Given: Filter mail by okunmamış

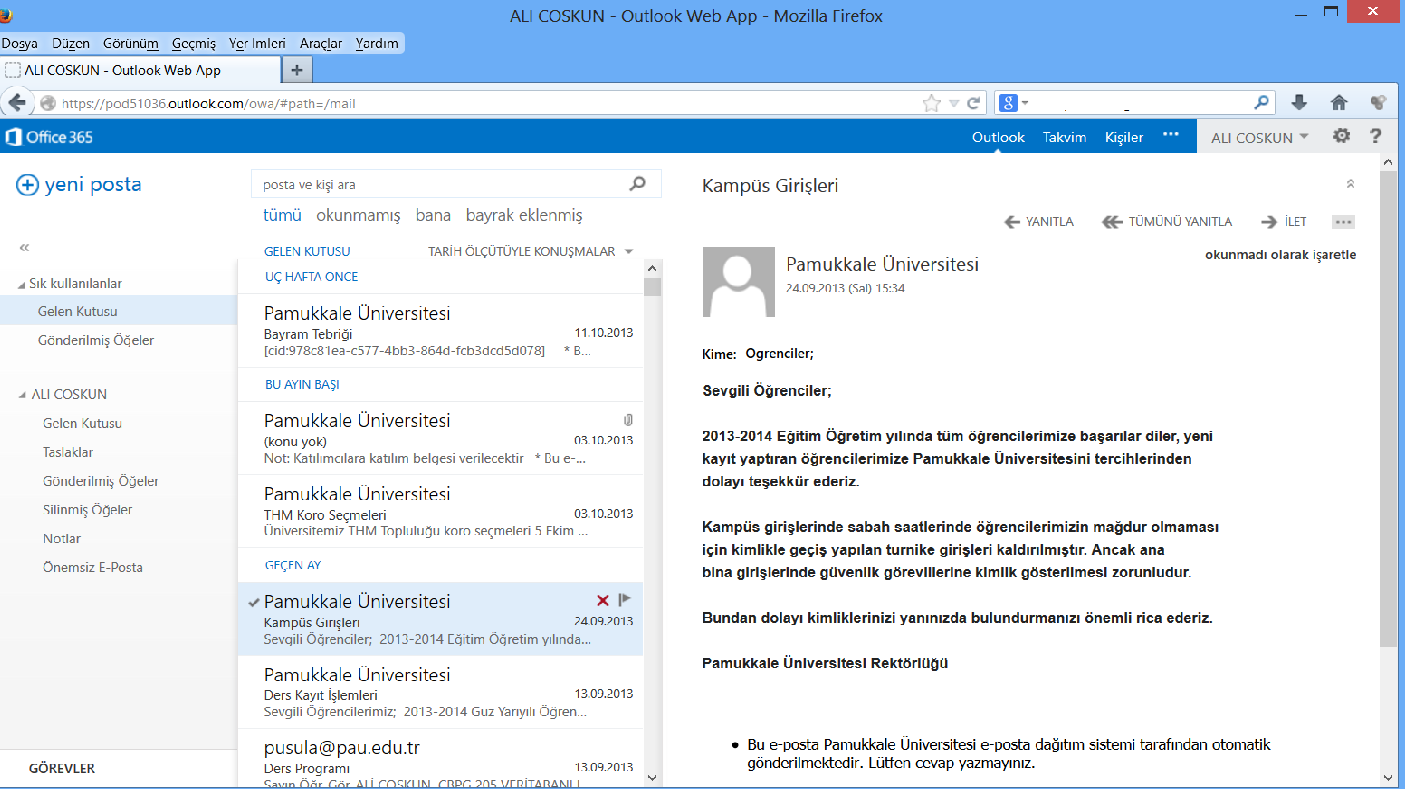Looking at the screenshot, I should 358,215.
